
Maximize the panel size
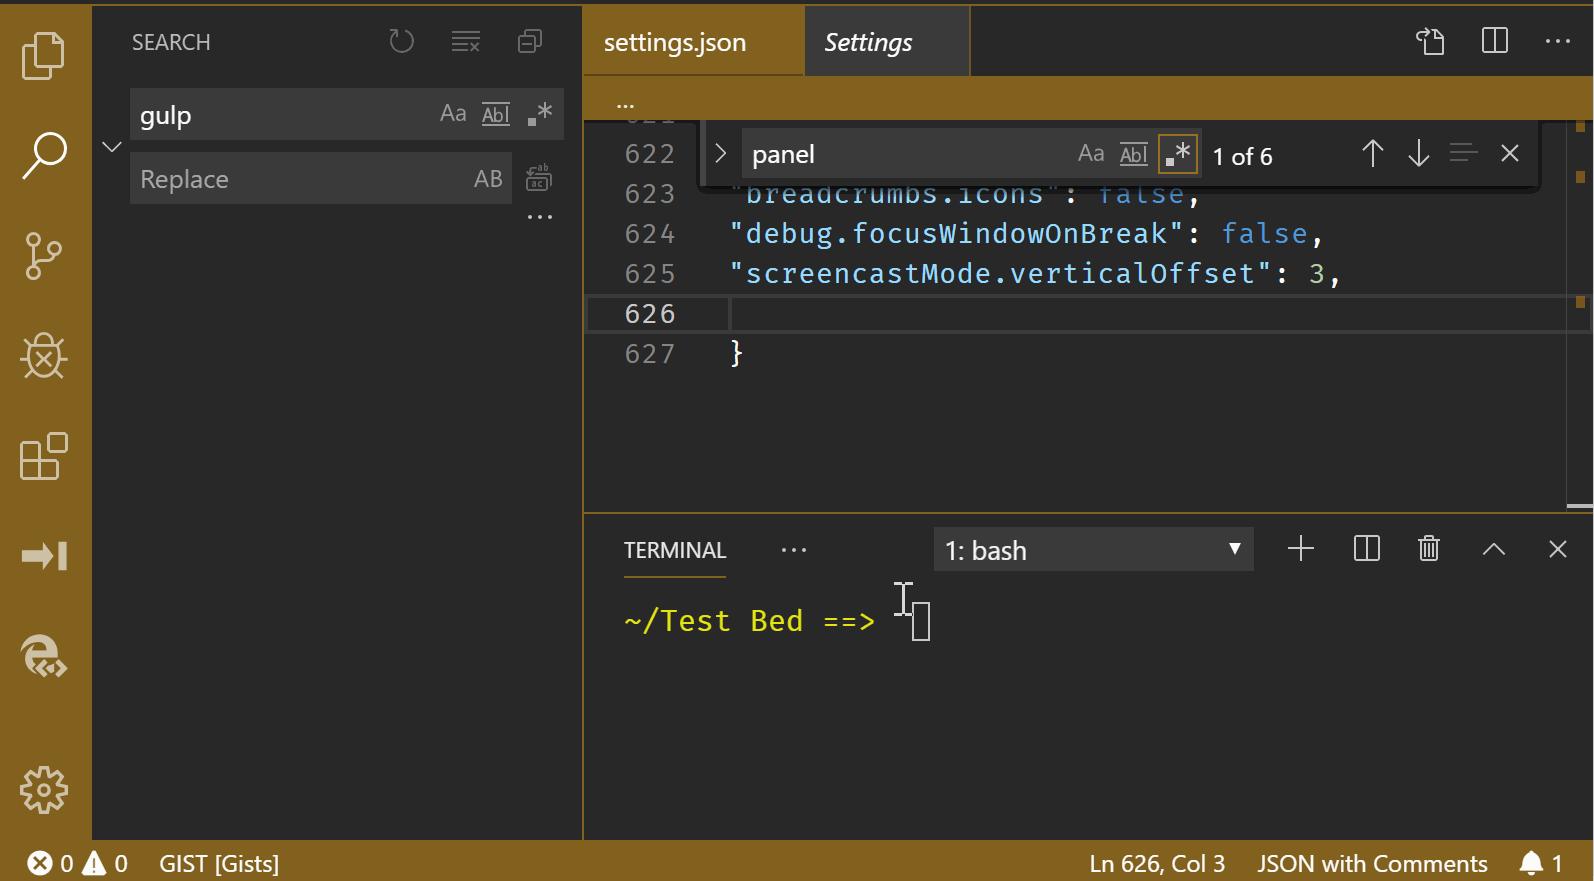pyautogui.click(x=1494, y=549)
